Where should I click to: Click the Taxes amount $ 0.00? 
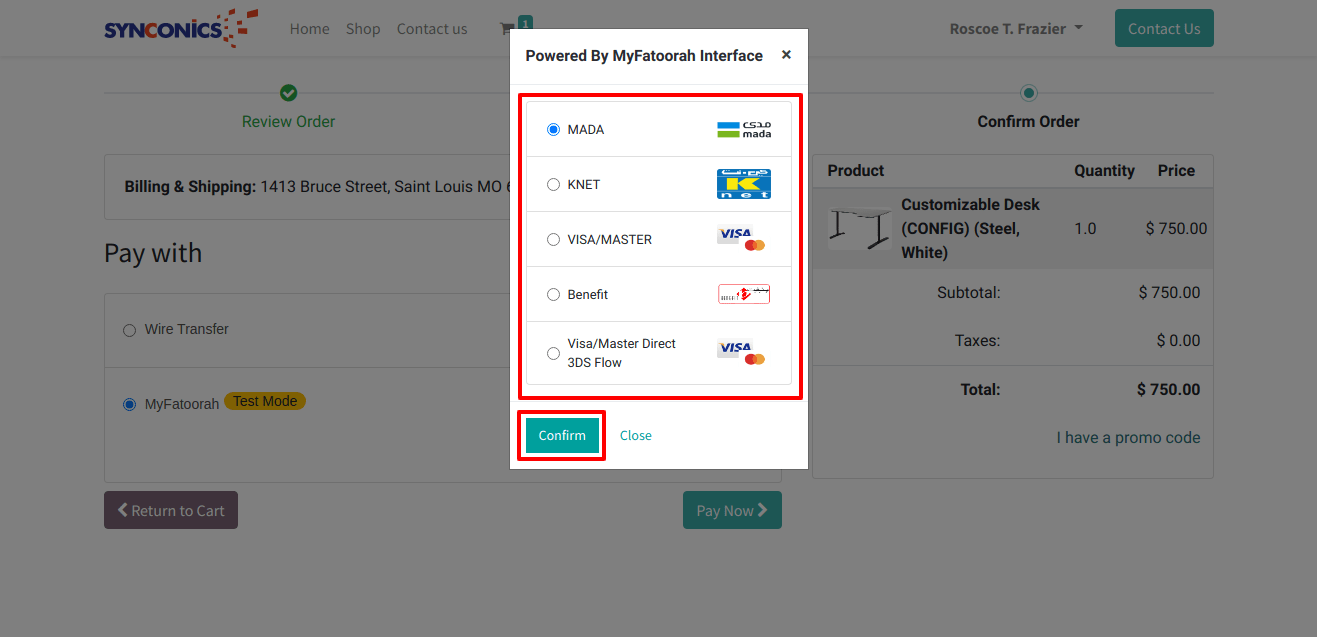[1178, 341]
